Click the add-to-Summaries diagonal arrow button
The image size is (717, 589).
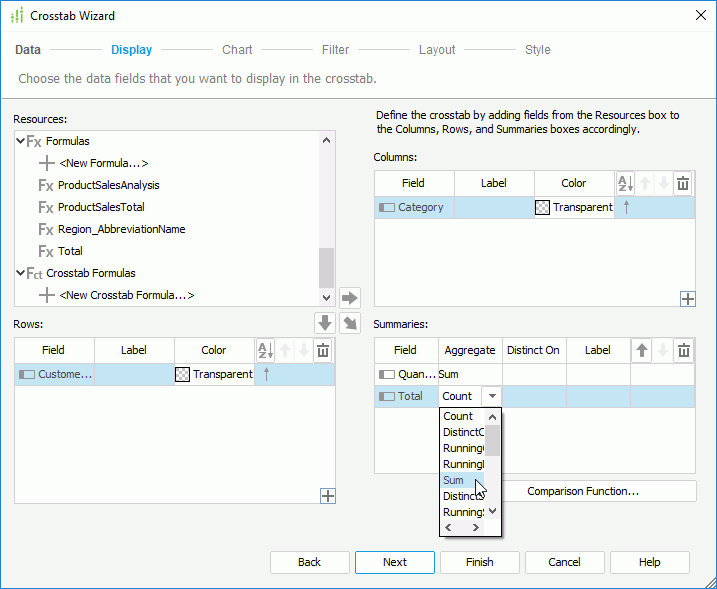coord(350,323)
